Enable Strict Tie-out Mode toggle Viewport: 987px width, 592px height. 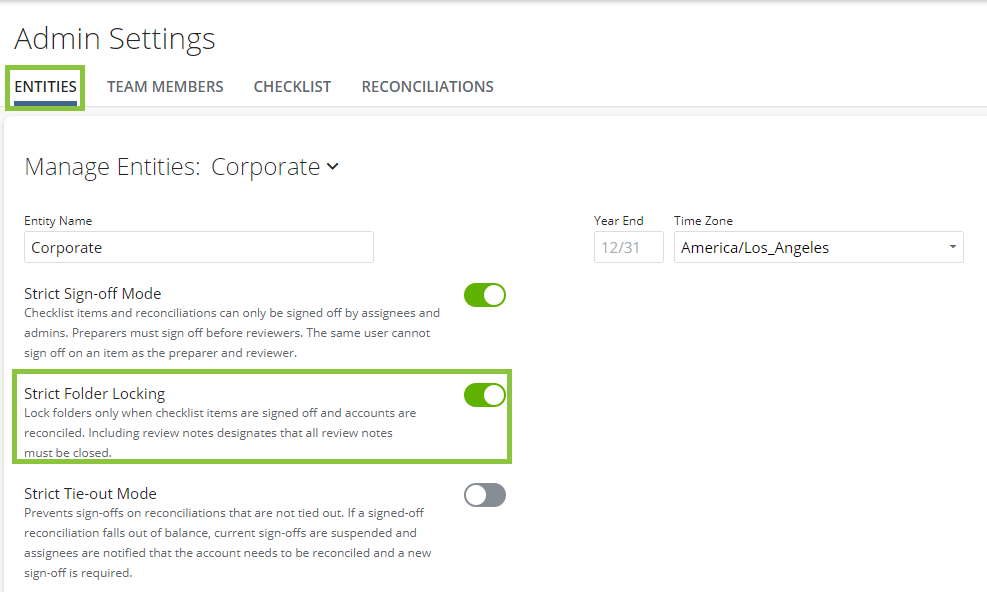click(x=485, y=495)
